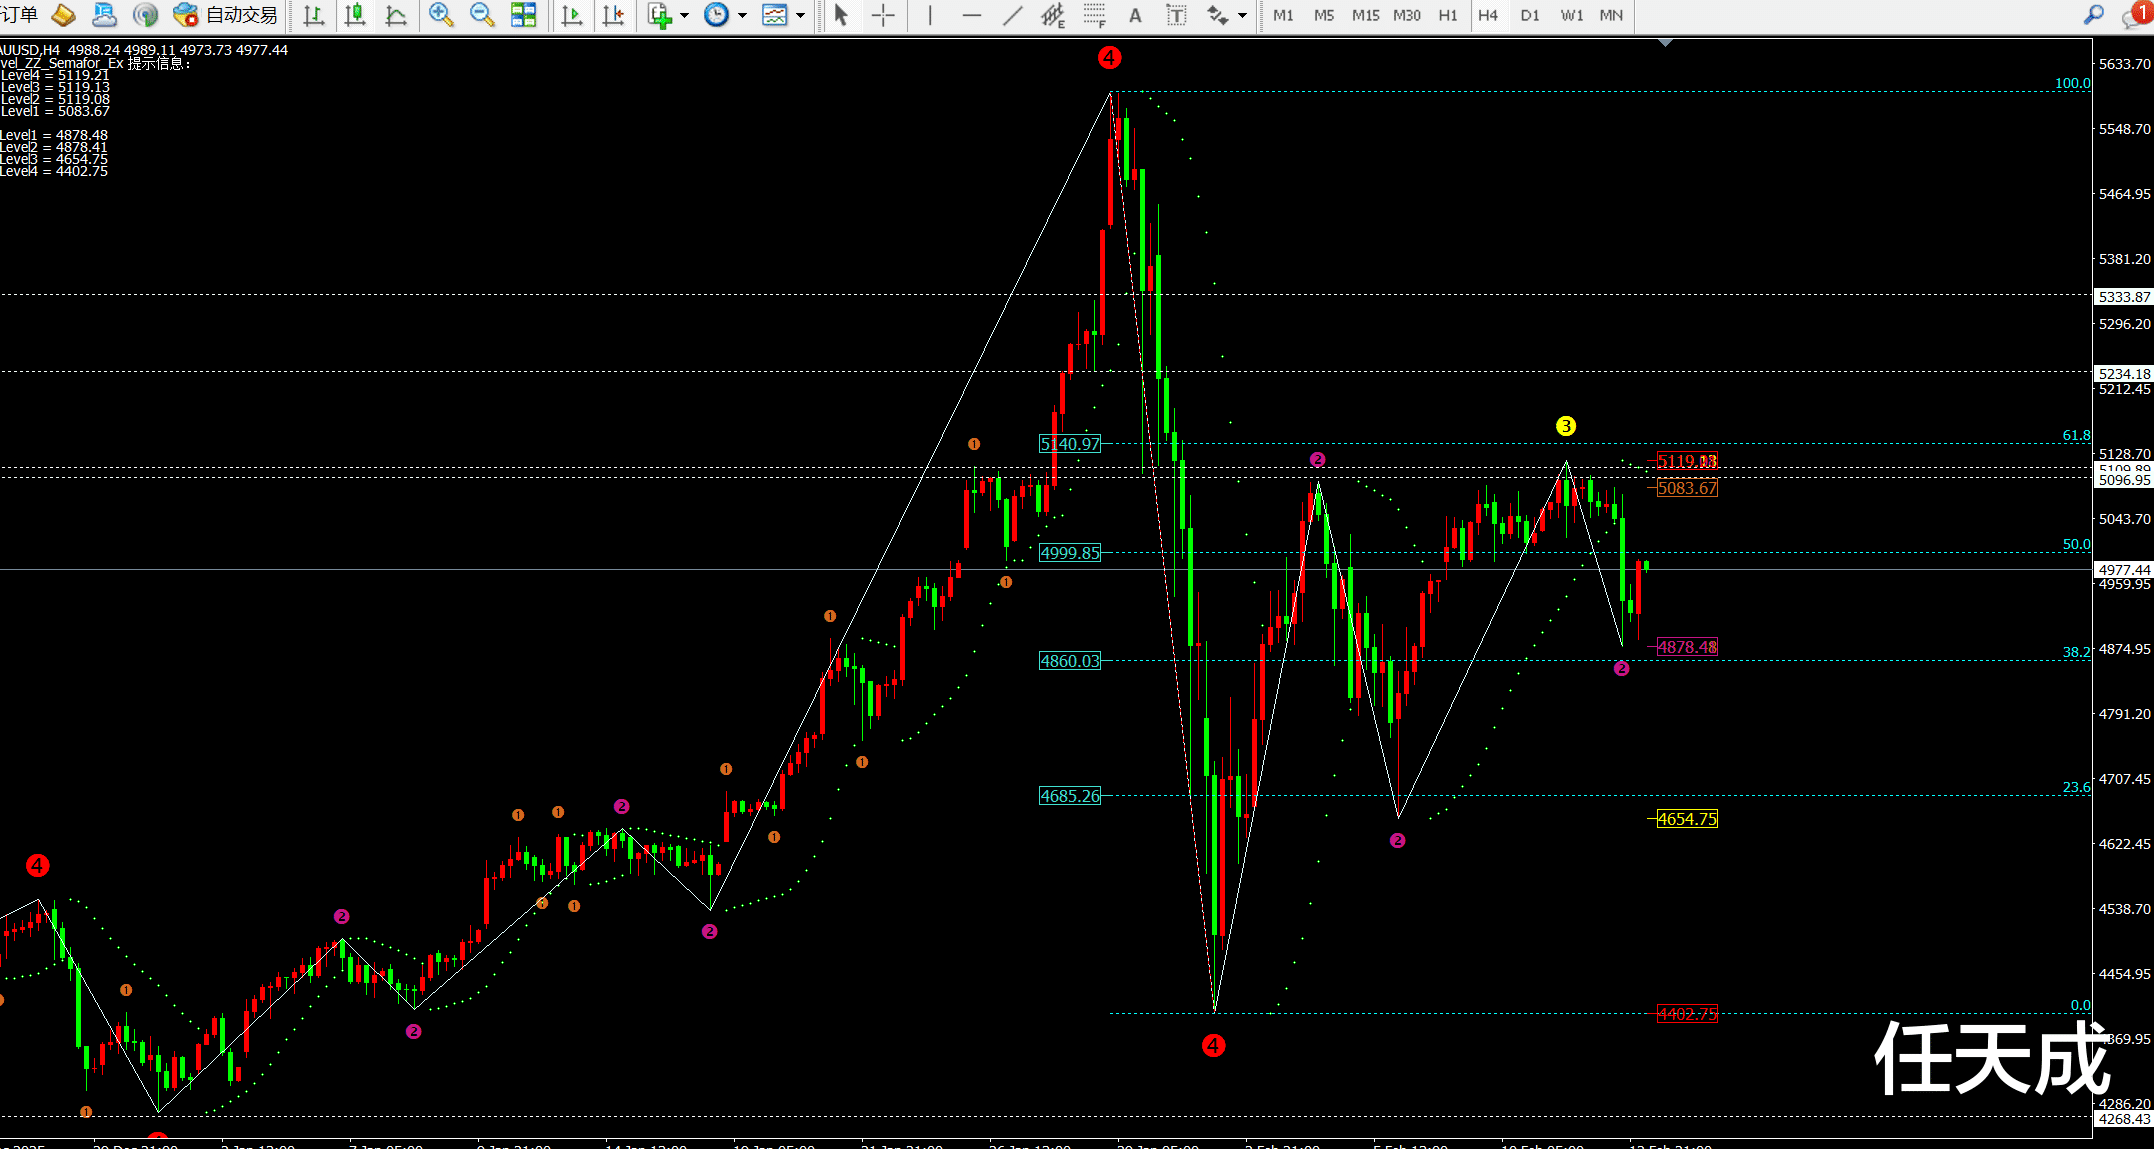Click the zoom in magnifier icon
Viewport: 2154px width, 1149px height.
pyautogui.click(x=440, y=15)
